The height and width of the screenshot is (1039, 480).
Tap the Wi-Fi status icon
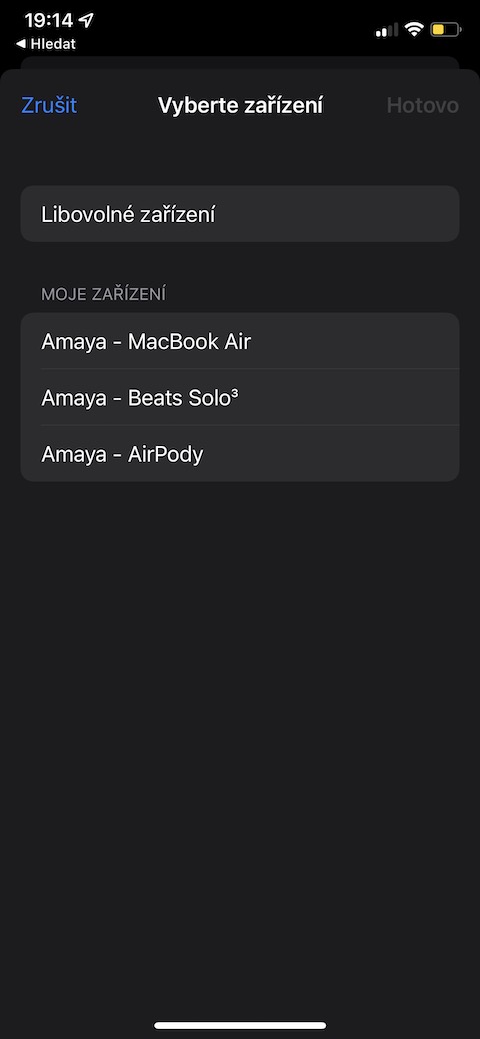coord(414,29)
